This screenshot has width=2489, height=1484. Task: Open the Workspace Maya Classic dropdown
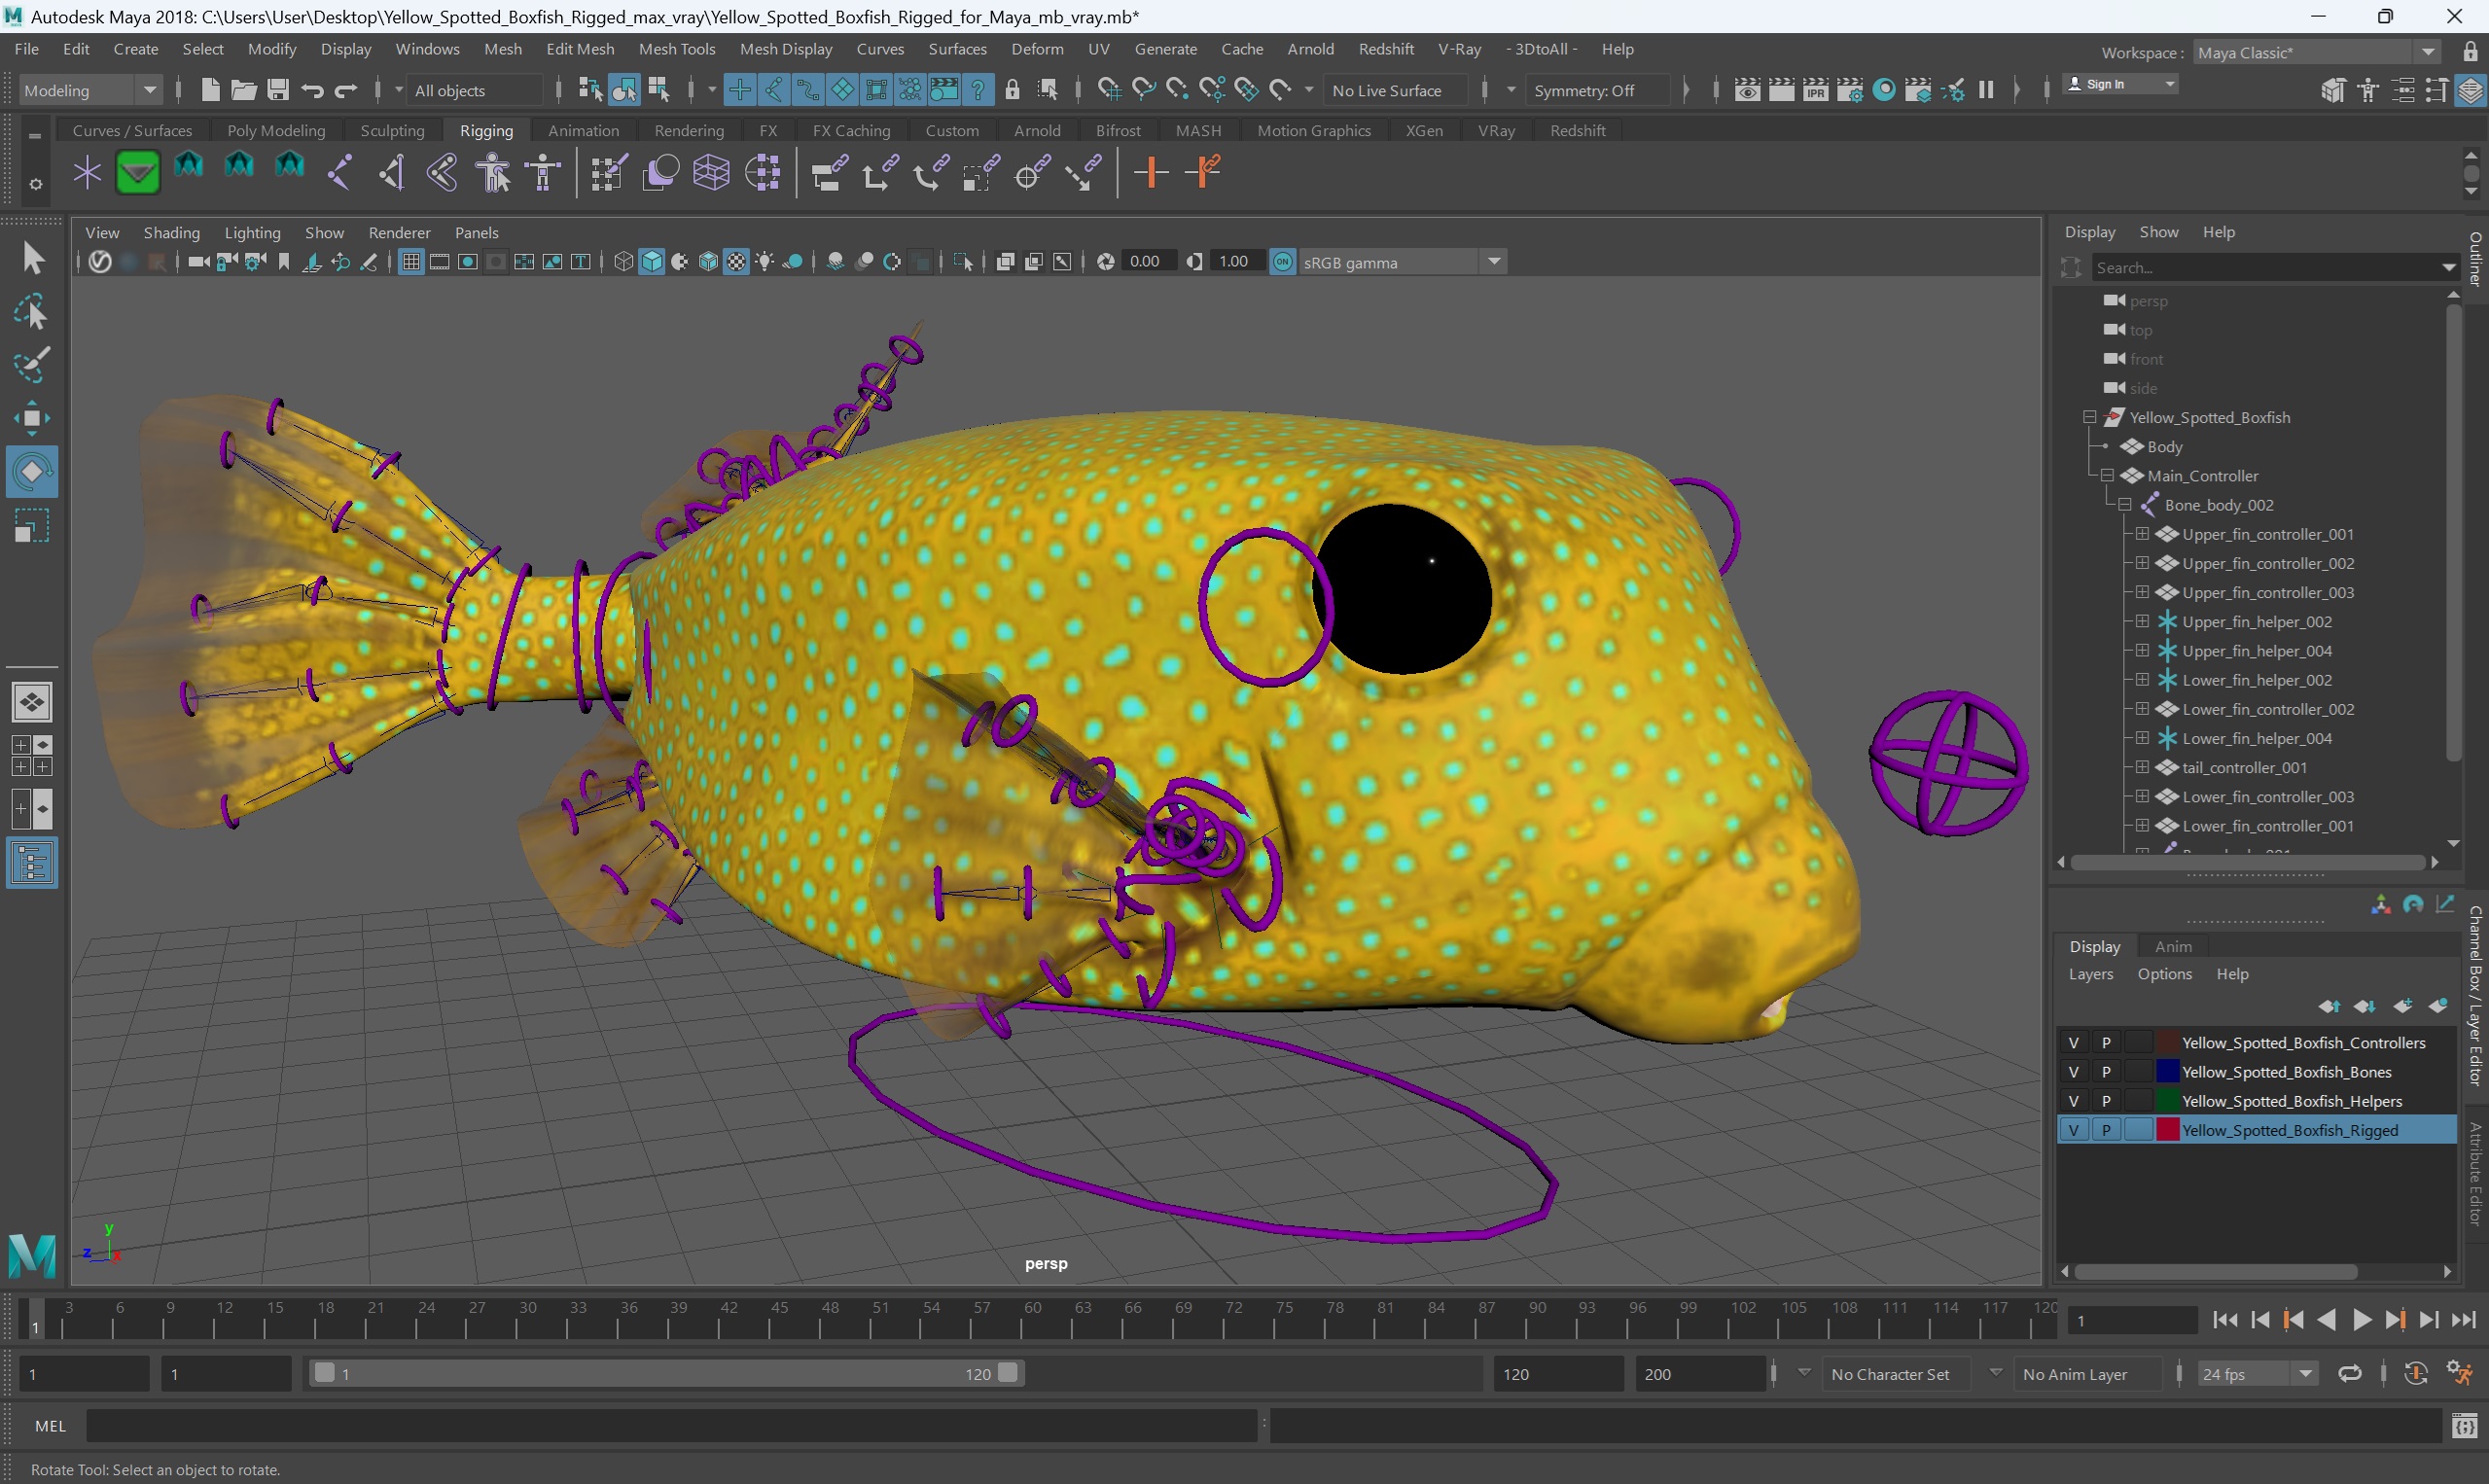click(x=2316, y=52)
